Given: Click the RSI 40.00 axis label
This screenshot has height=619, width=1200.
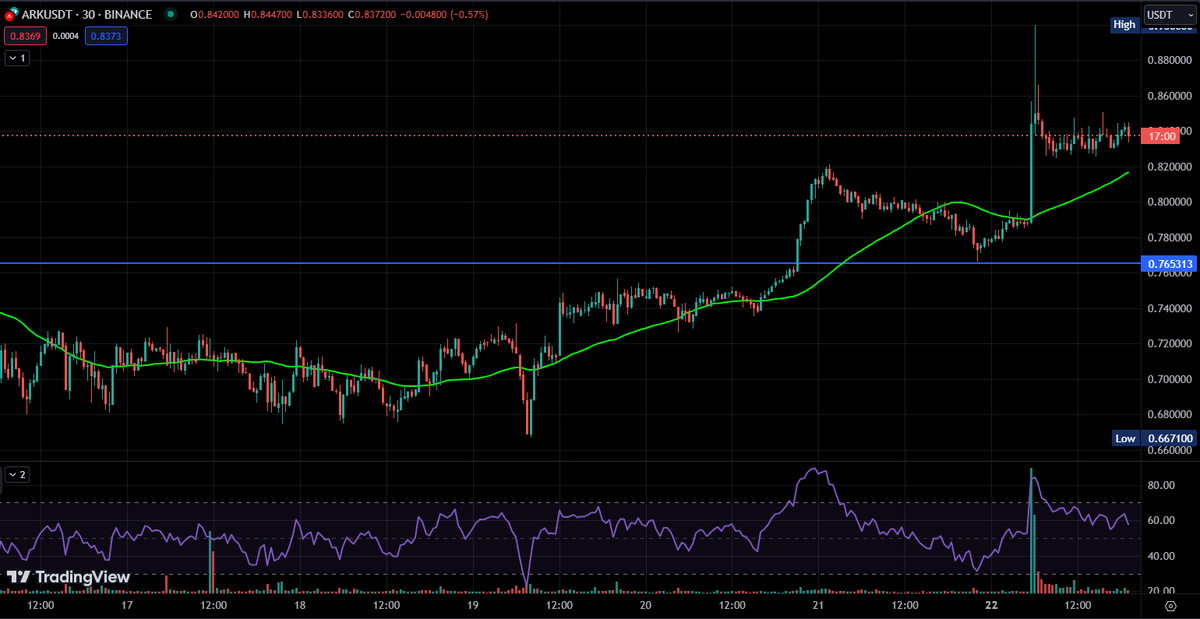Looking at the screenshot, I should point(1160,556).
